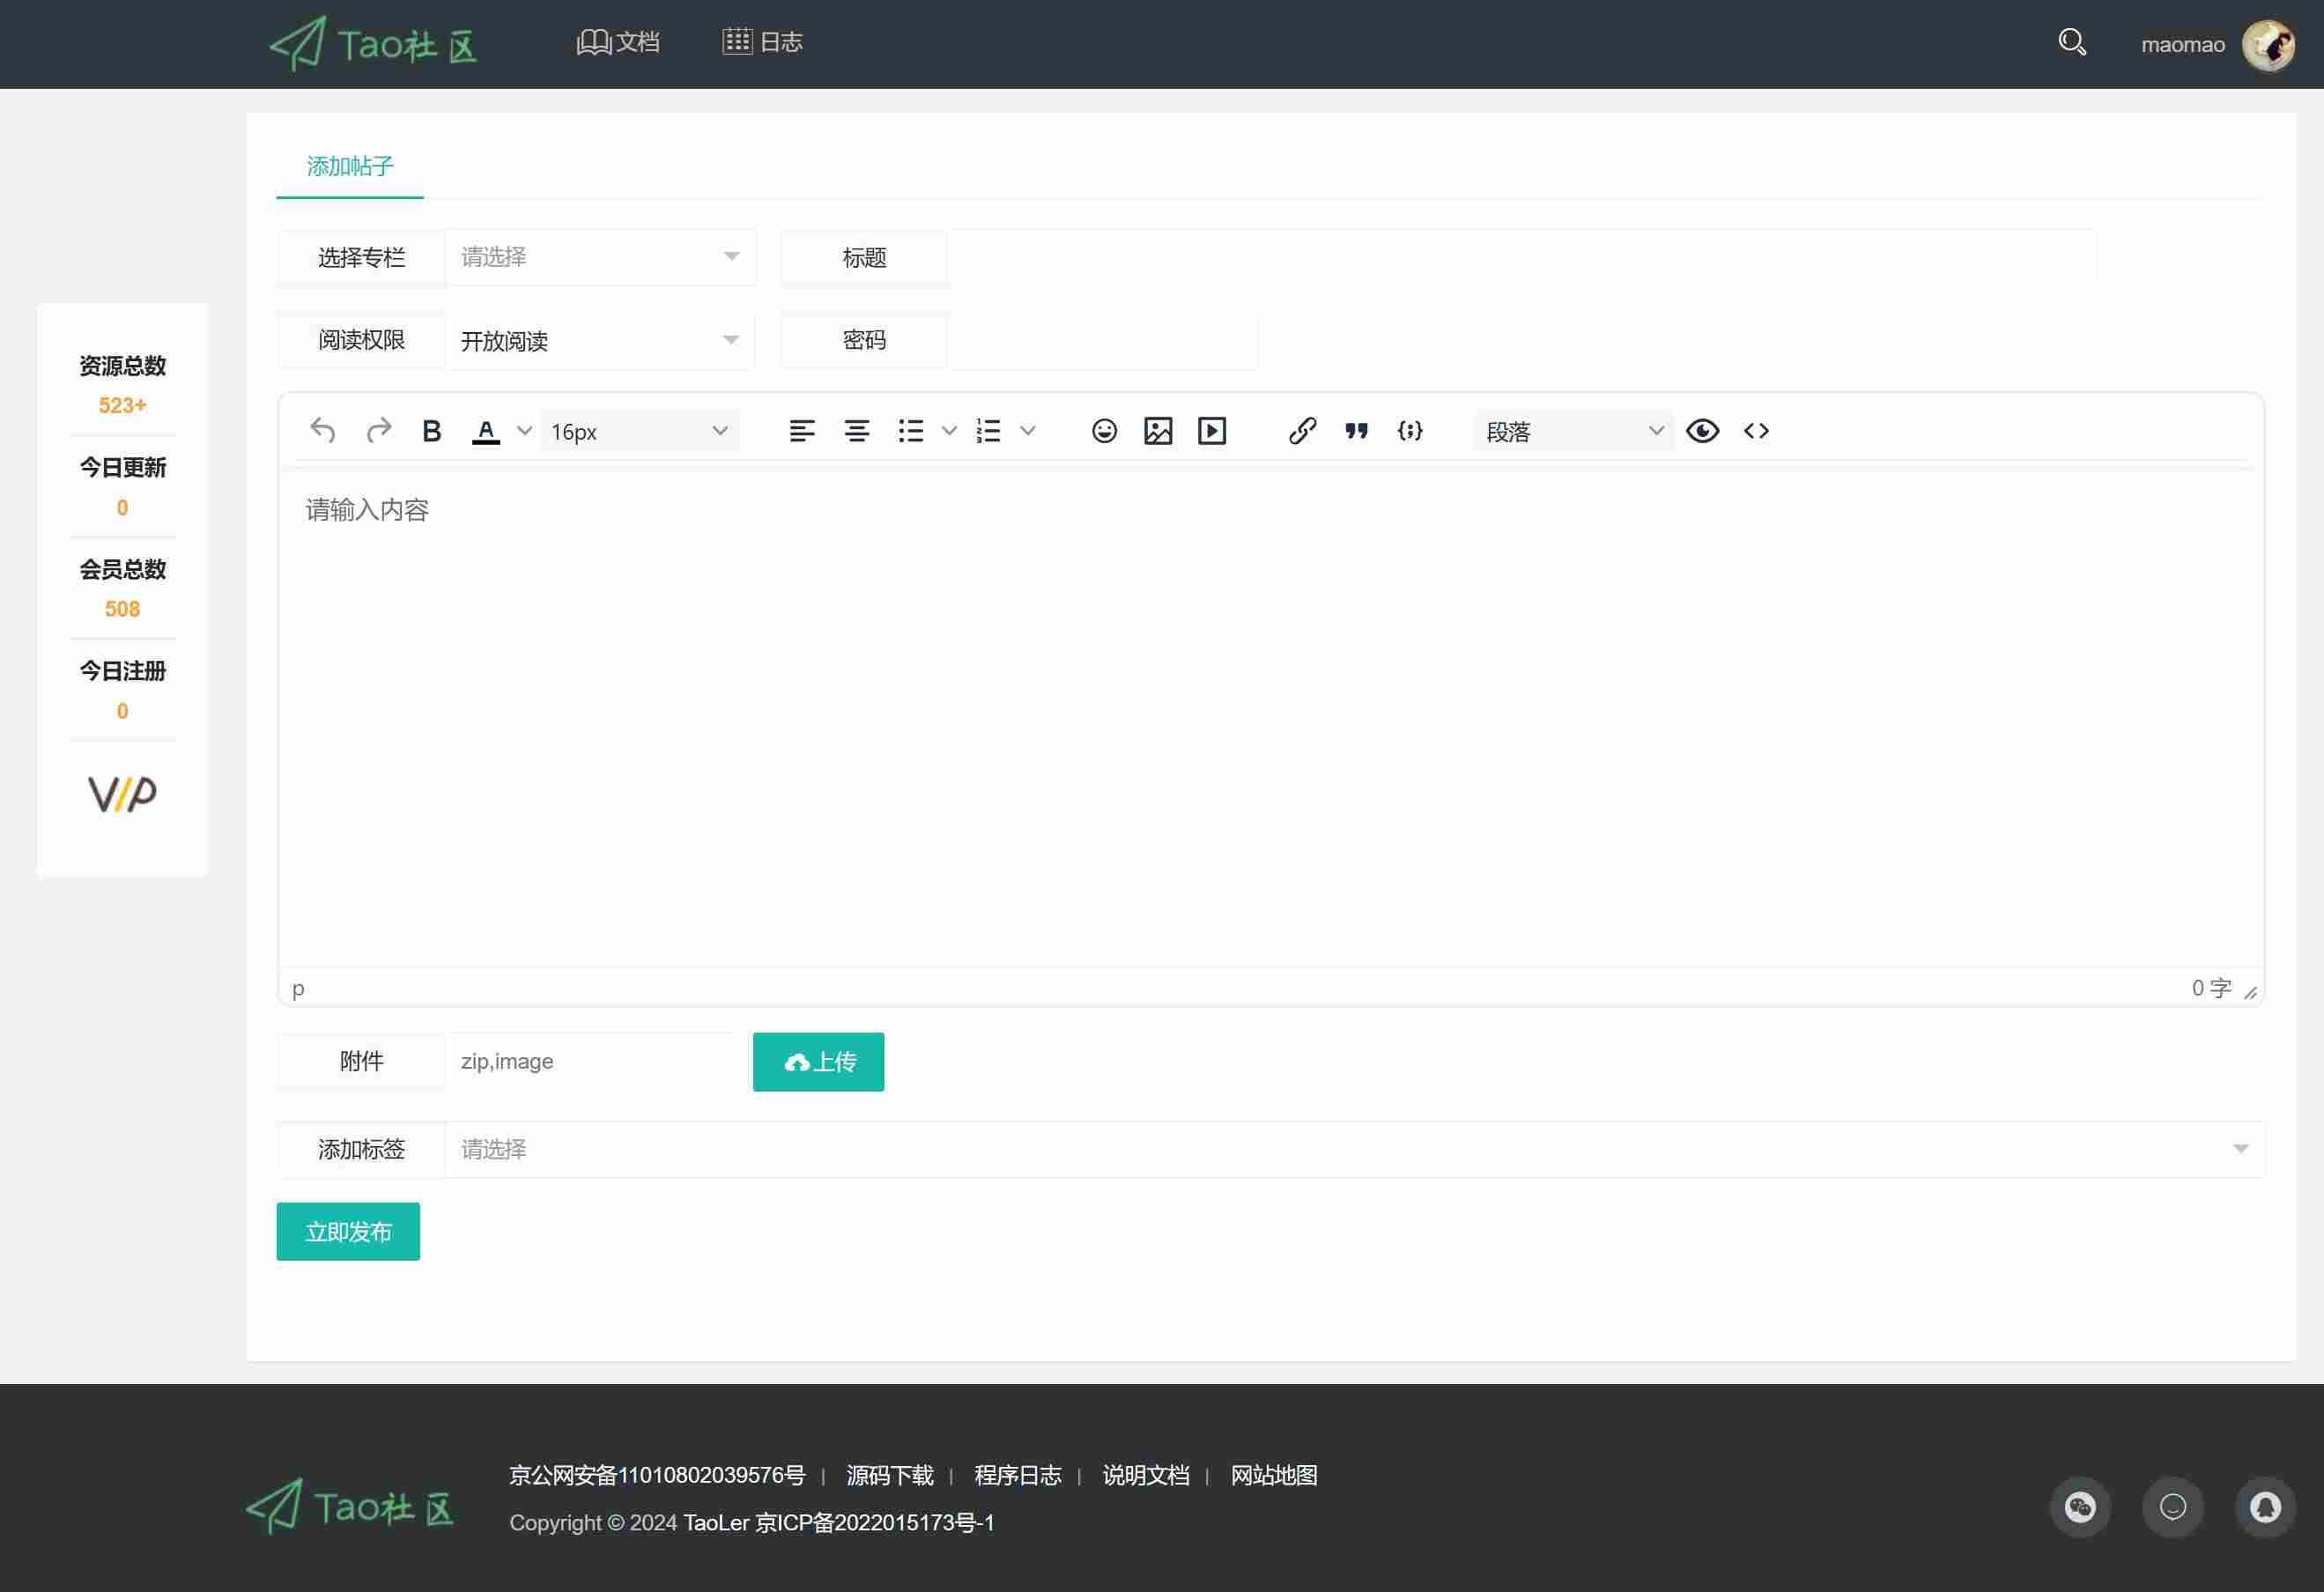Toggle center text alignment
The height and width of the screenshot is (1592, 2324).
click(x=856, y=431)
